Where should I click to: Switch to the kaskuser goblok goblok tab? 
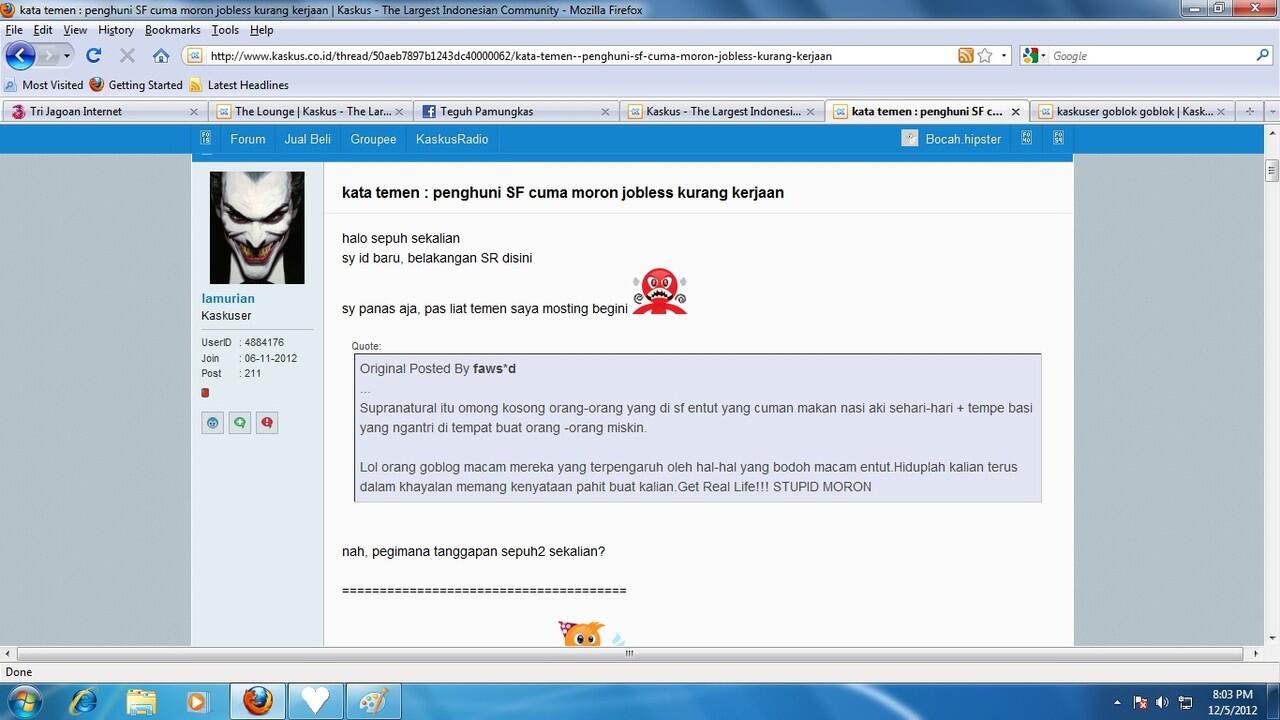1134,112
